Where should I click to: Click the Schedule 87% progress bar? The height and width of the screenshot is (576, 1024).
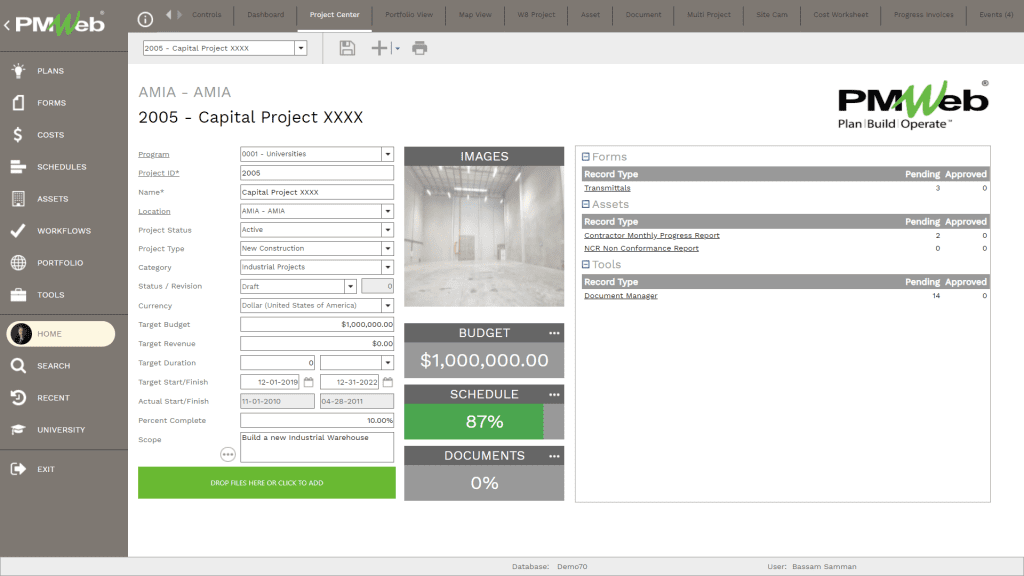click(484, 422)
